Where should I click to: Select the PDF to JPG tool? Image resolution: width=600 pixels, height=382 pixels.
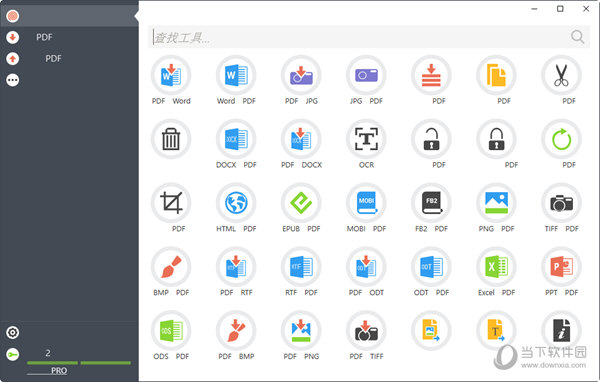click(x=301, y=75)
